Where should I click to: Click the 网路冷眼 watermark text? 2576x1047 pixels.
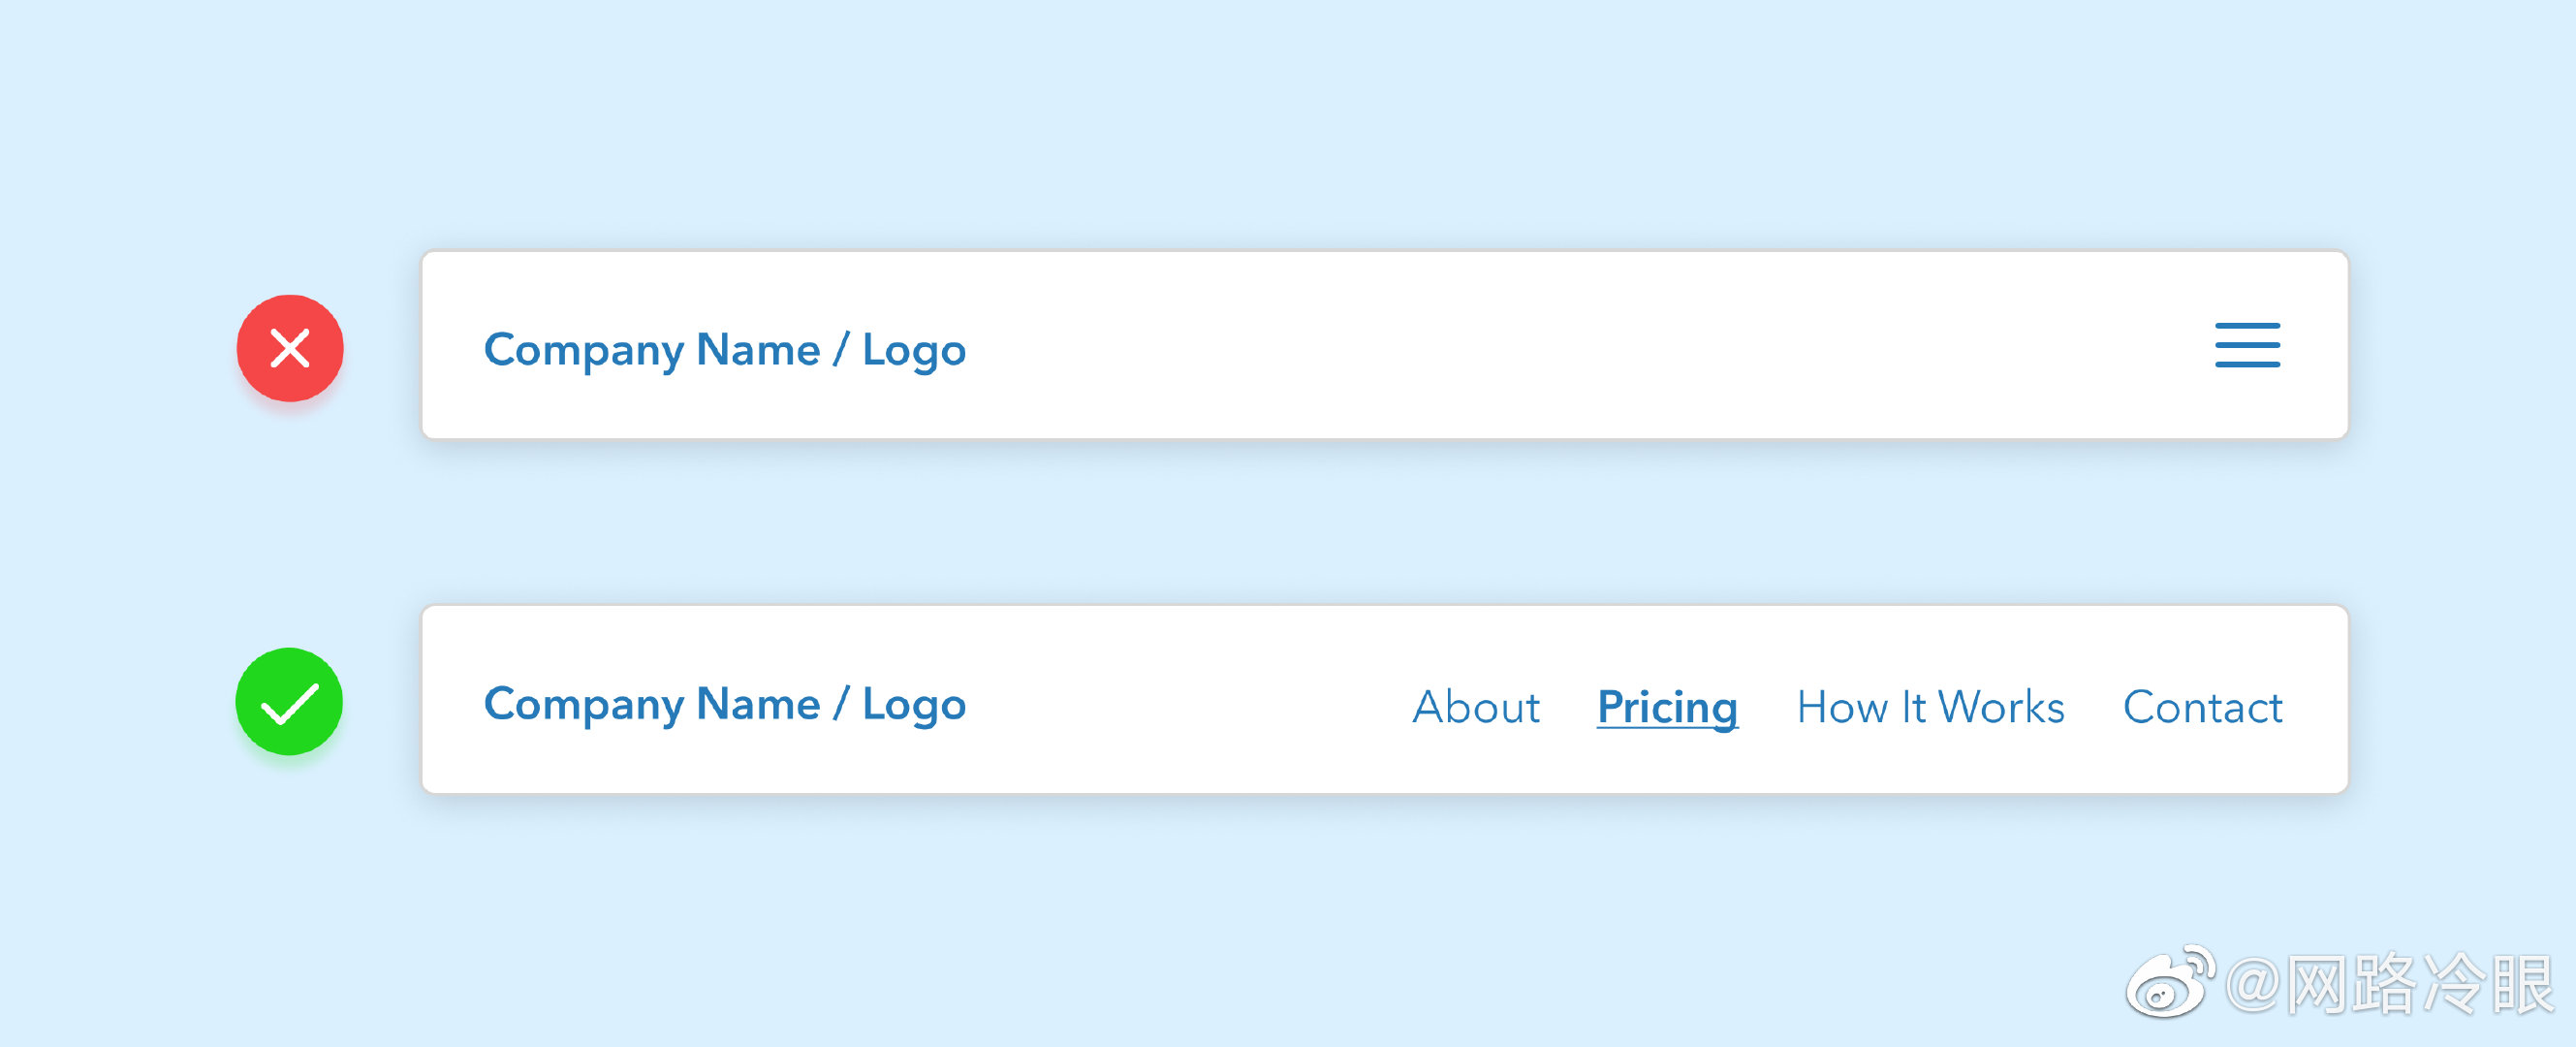coord(2420,984)
